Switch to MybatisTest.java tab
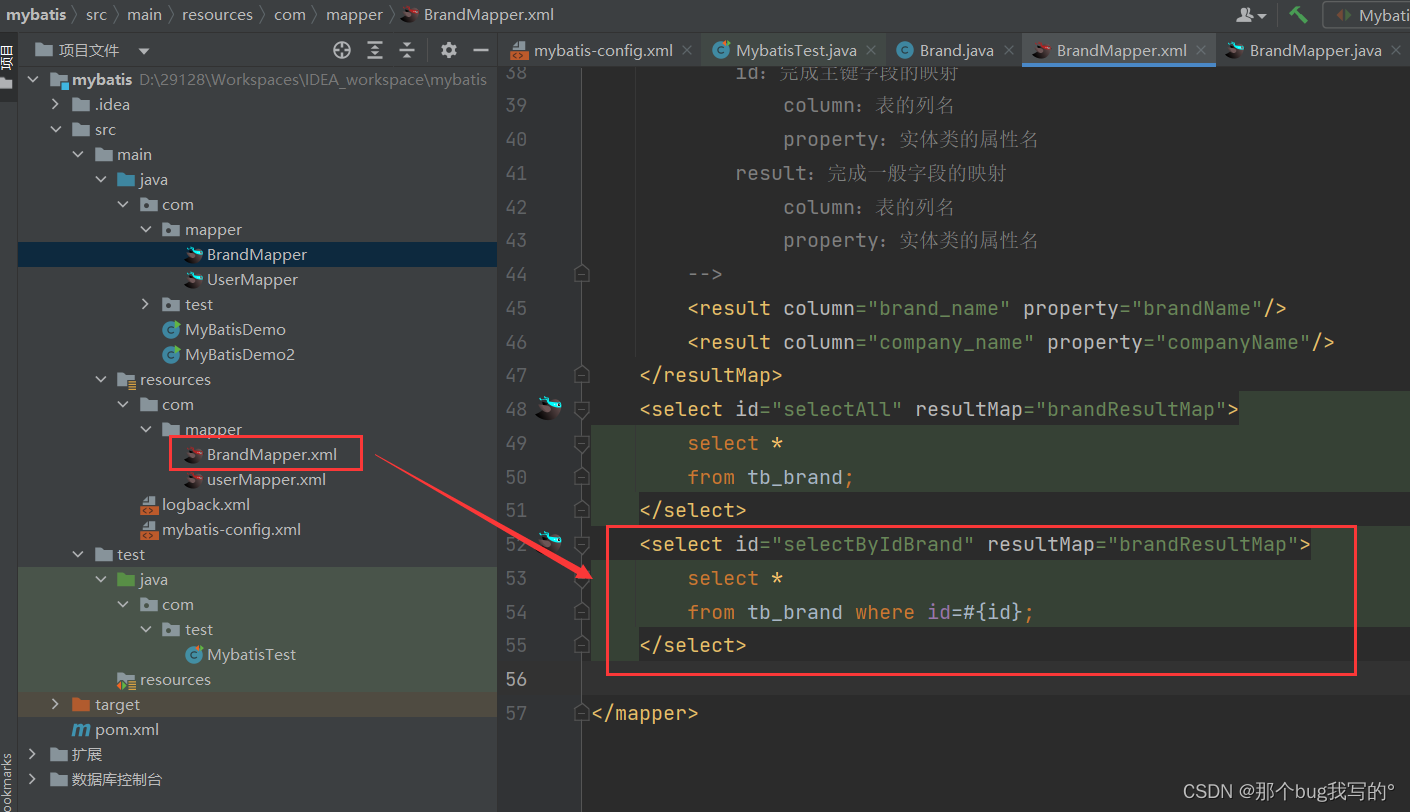Image resolution: width=1410 pixels, height=812 pixels. (796, 50)
